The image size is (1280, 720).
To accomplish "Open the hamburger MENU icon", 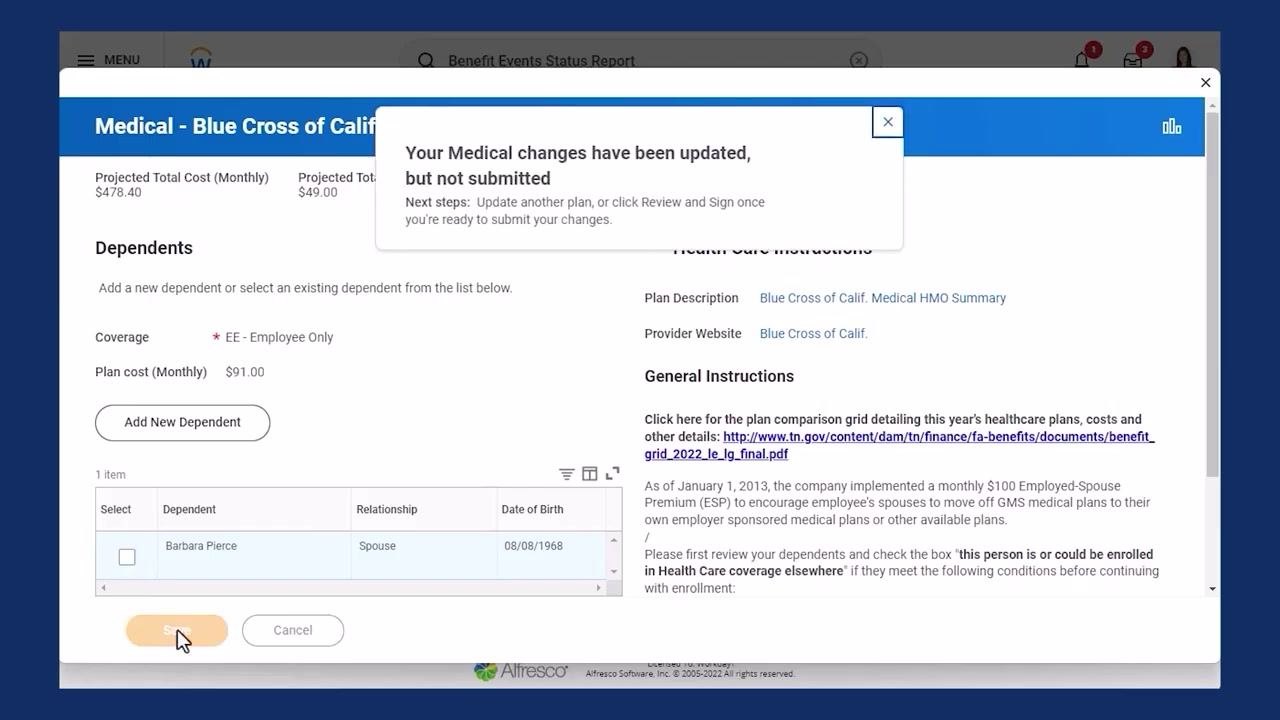I will point(86,60).
